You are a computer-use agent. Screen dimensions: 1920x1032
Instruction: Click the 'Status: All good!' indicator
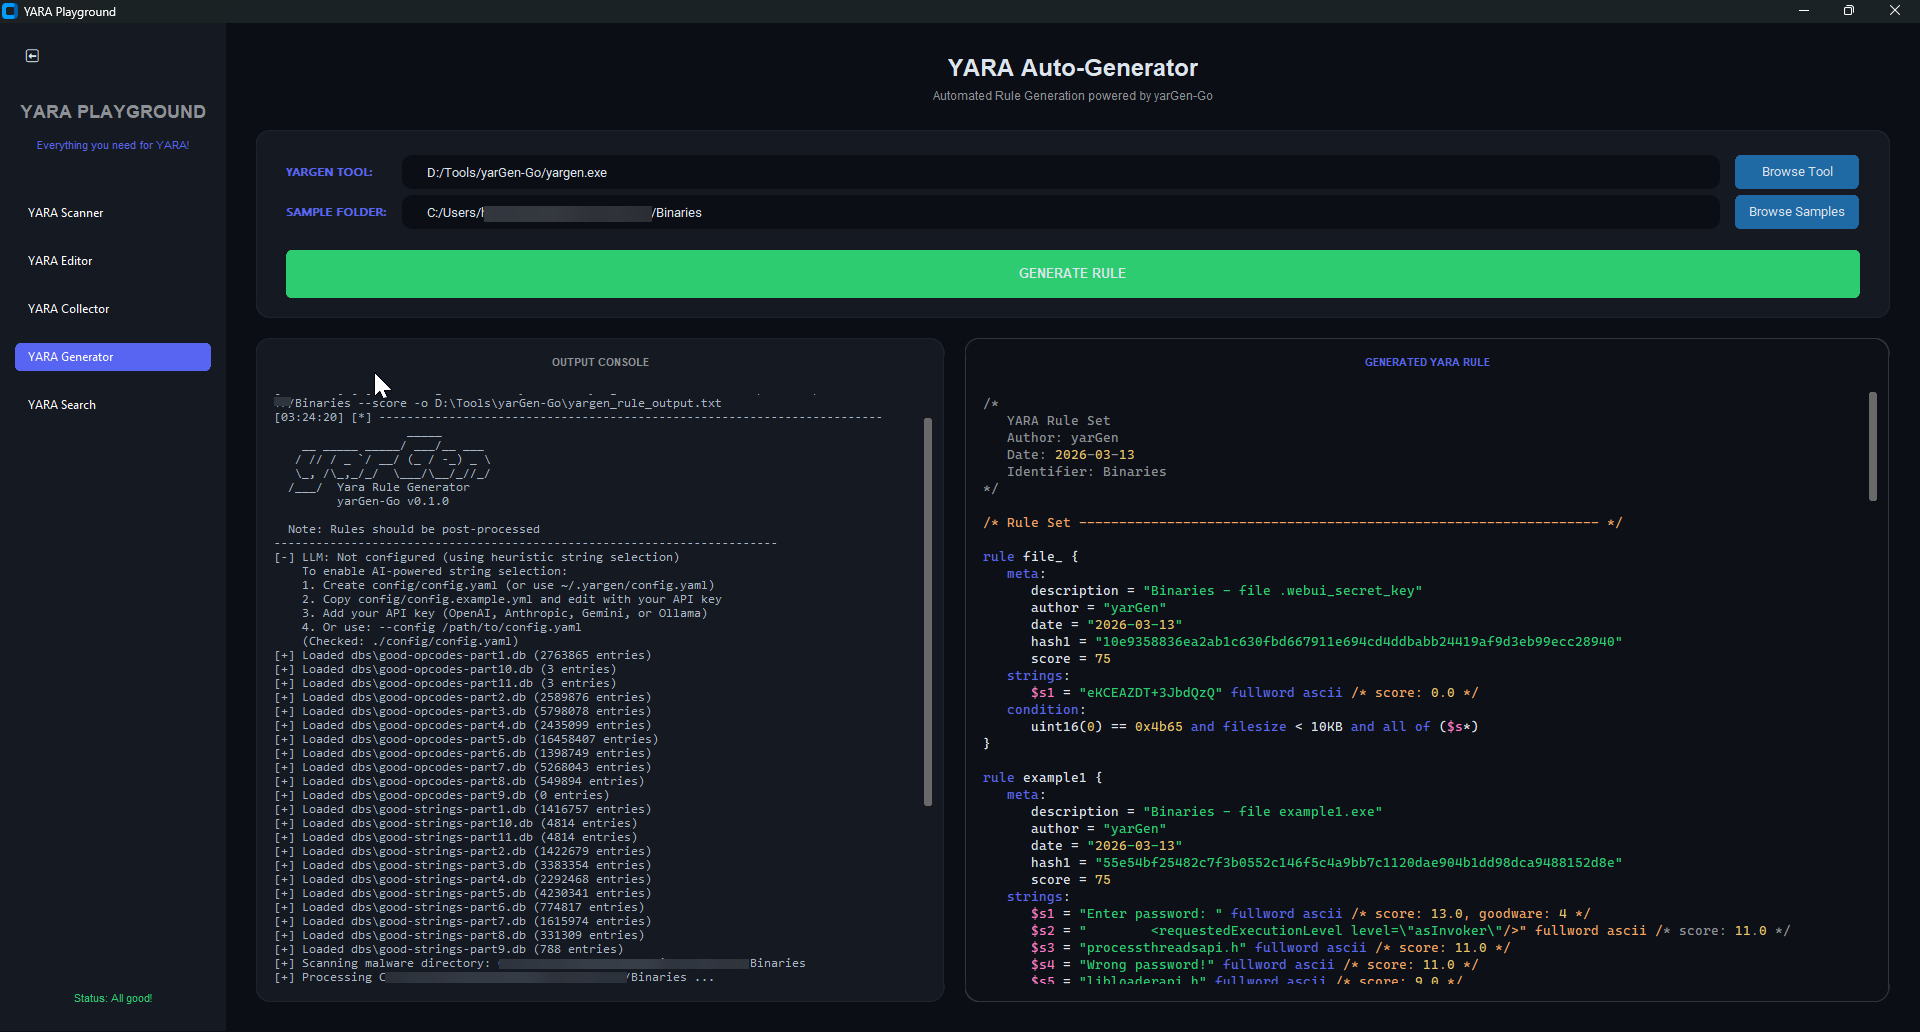click(x=112, y=998)
